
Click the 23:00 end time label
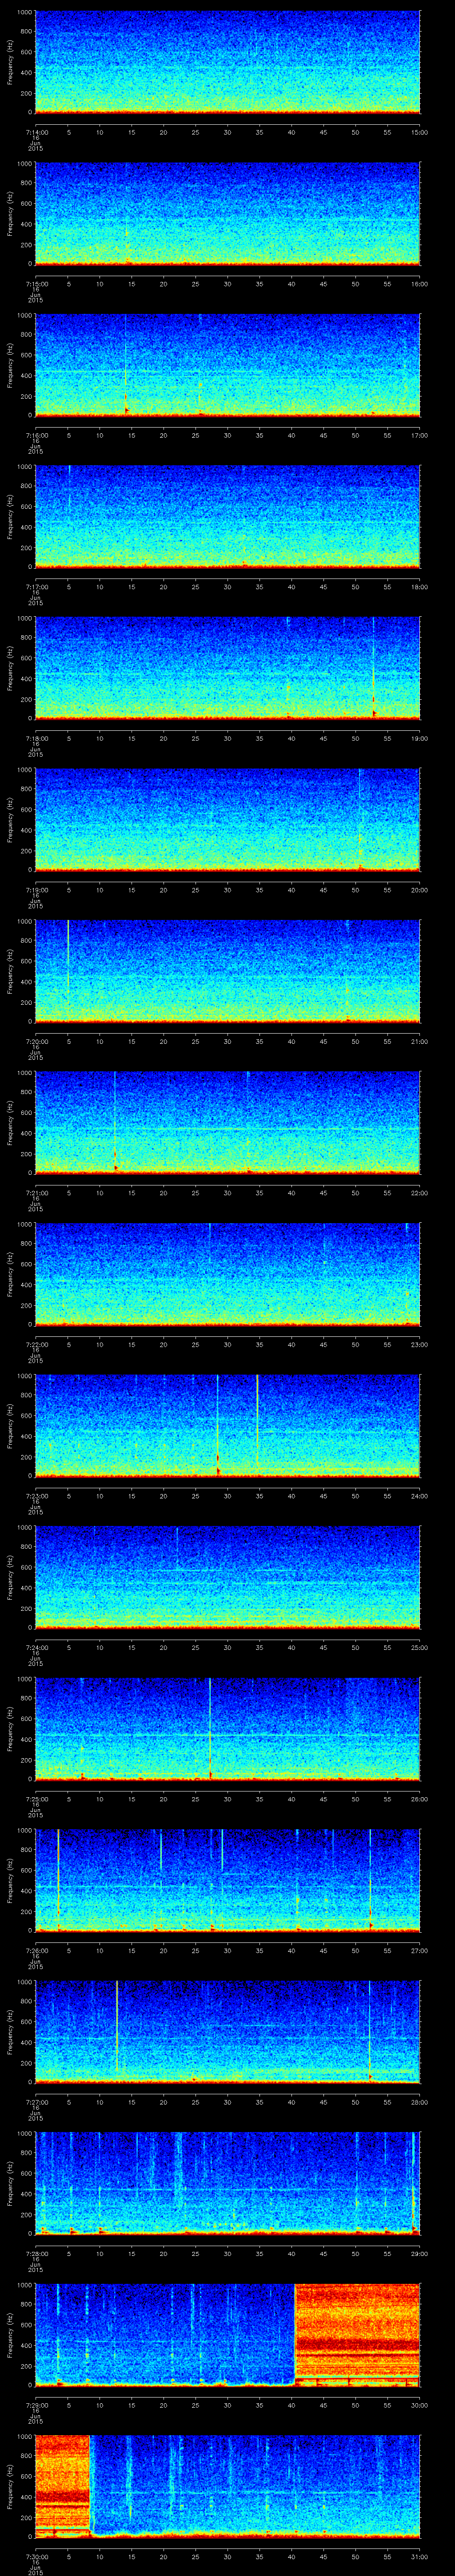tap(419, 1343)
